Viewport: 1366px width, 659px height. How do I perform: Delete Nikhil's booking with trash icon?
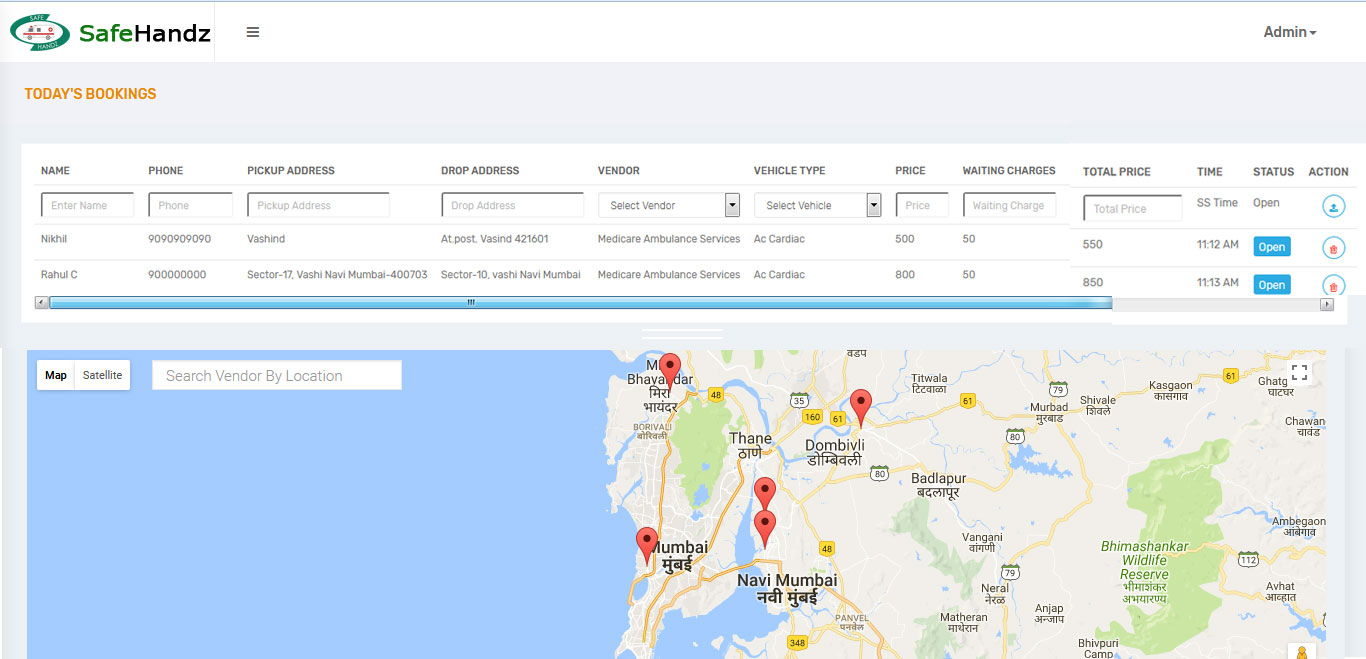coord(1333,248)
